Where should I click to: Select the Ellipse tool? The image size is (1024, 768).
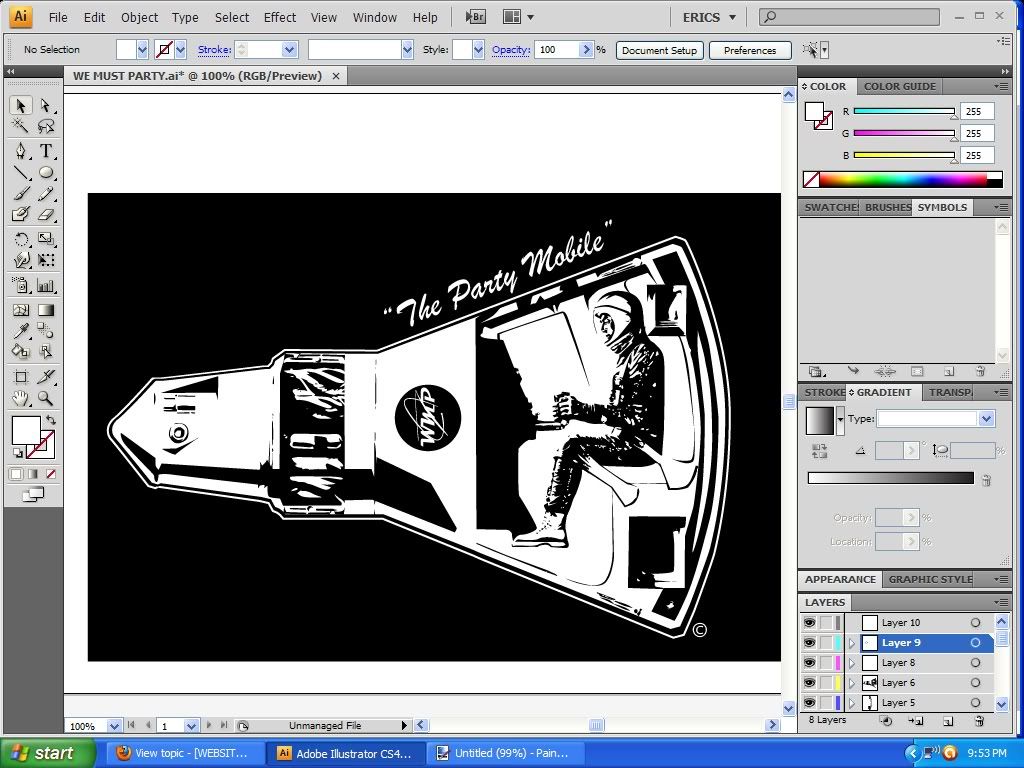coord(46,172)
